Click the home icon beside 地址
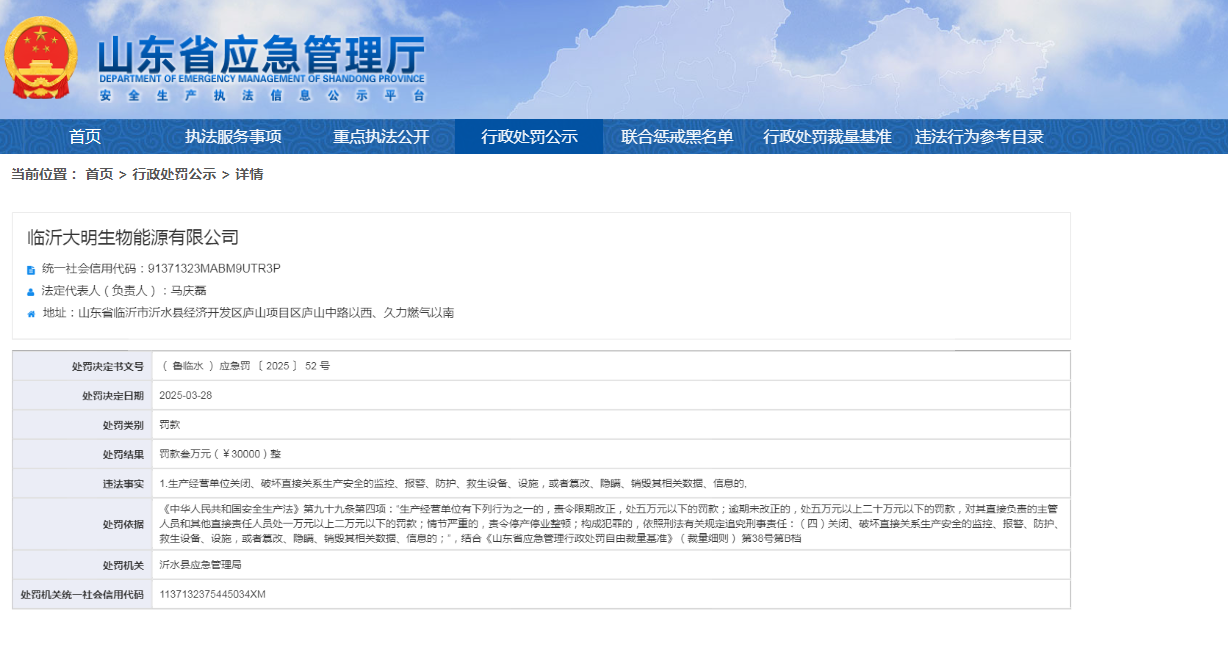 pos(31,314)
